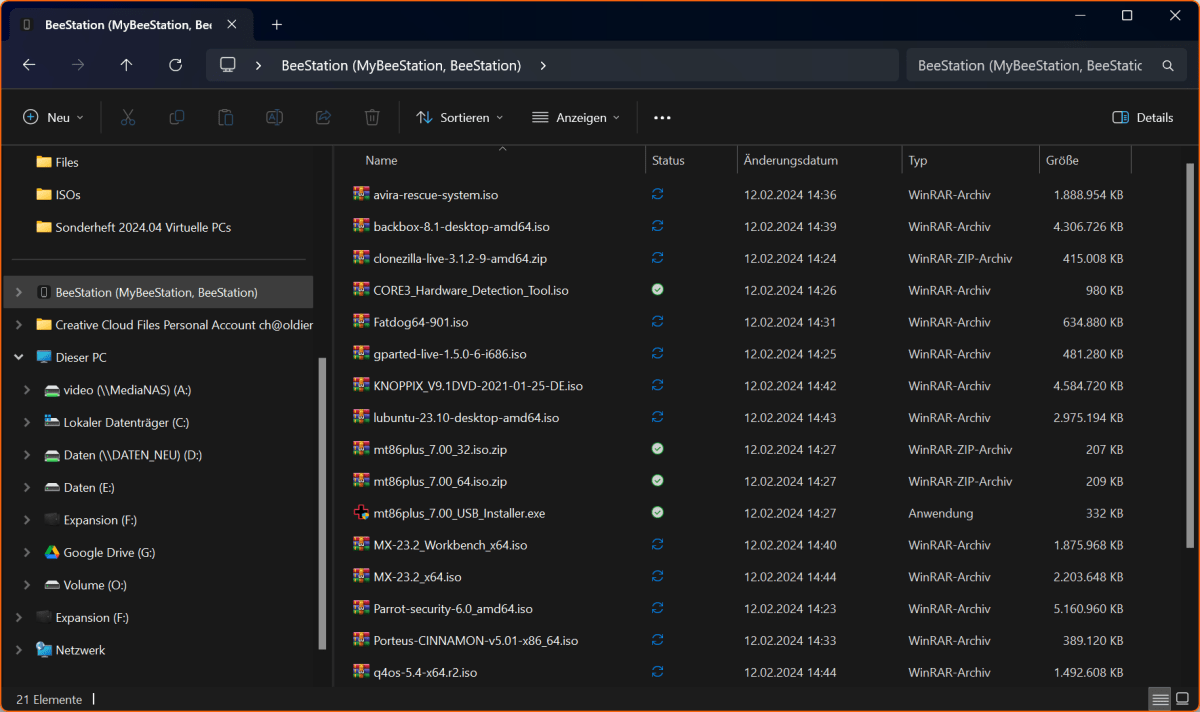Open the Neu dropdown menu
This screenshot has width=1200, height=712.
click(53, 117)
